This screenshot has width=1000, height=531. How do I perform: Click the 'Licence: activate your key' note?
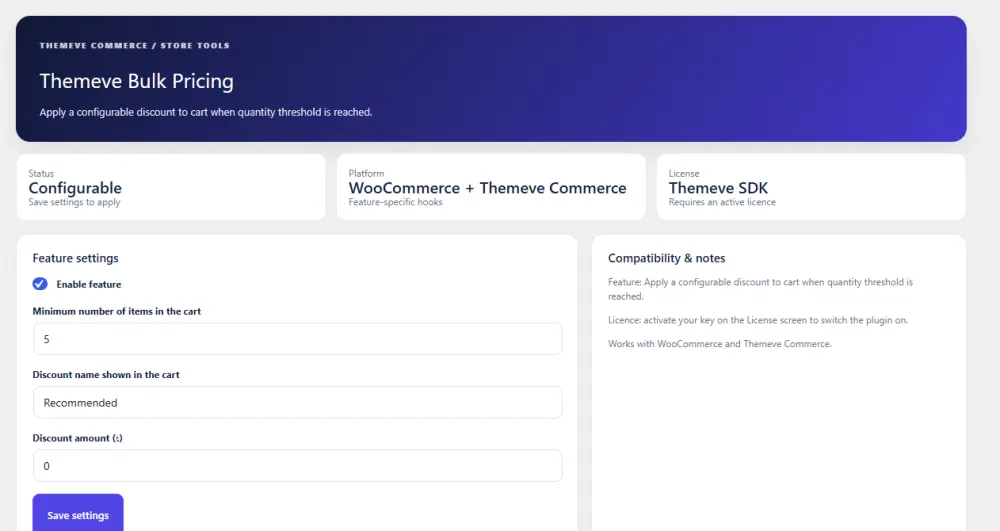pyautogui.click(x=758, y=320)
